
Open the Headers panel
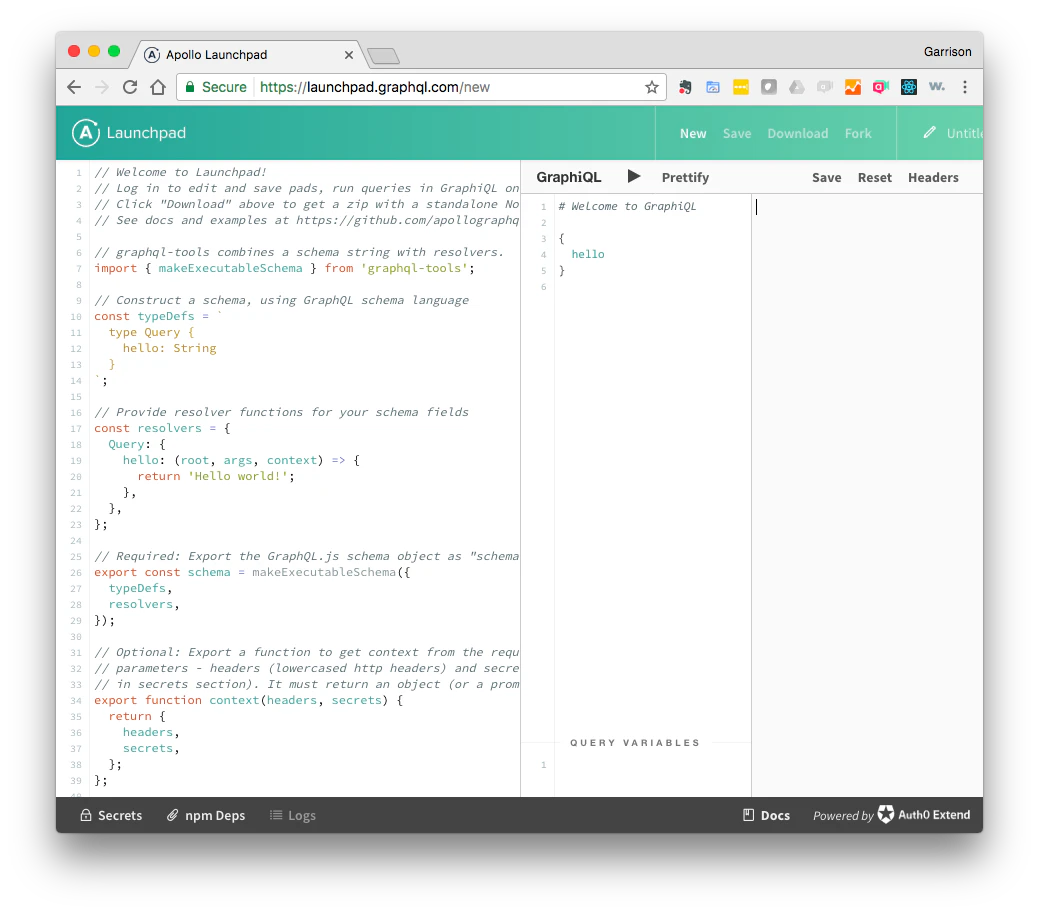click(x=933, y=177)
